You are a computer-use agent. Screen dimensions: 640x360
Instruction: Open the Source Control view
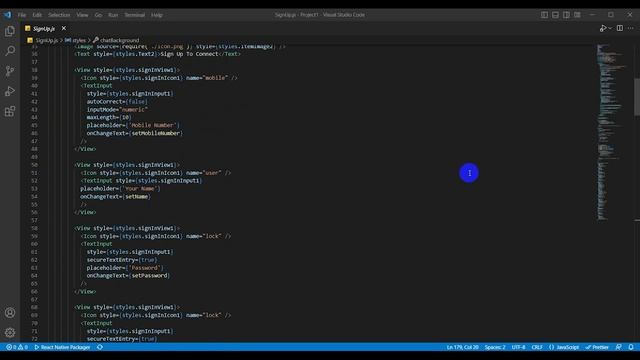[10, 71]
